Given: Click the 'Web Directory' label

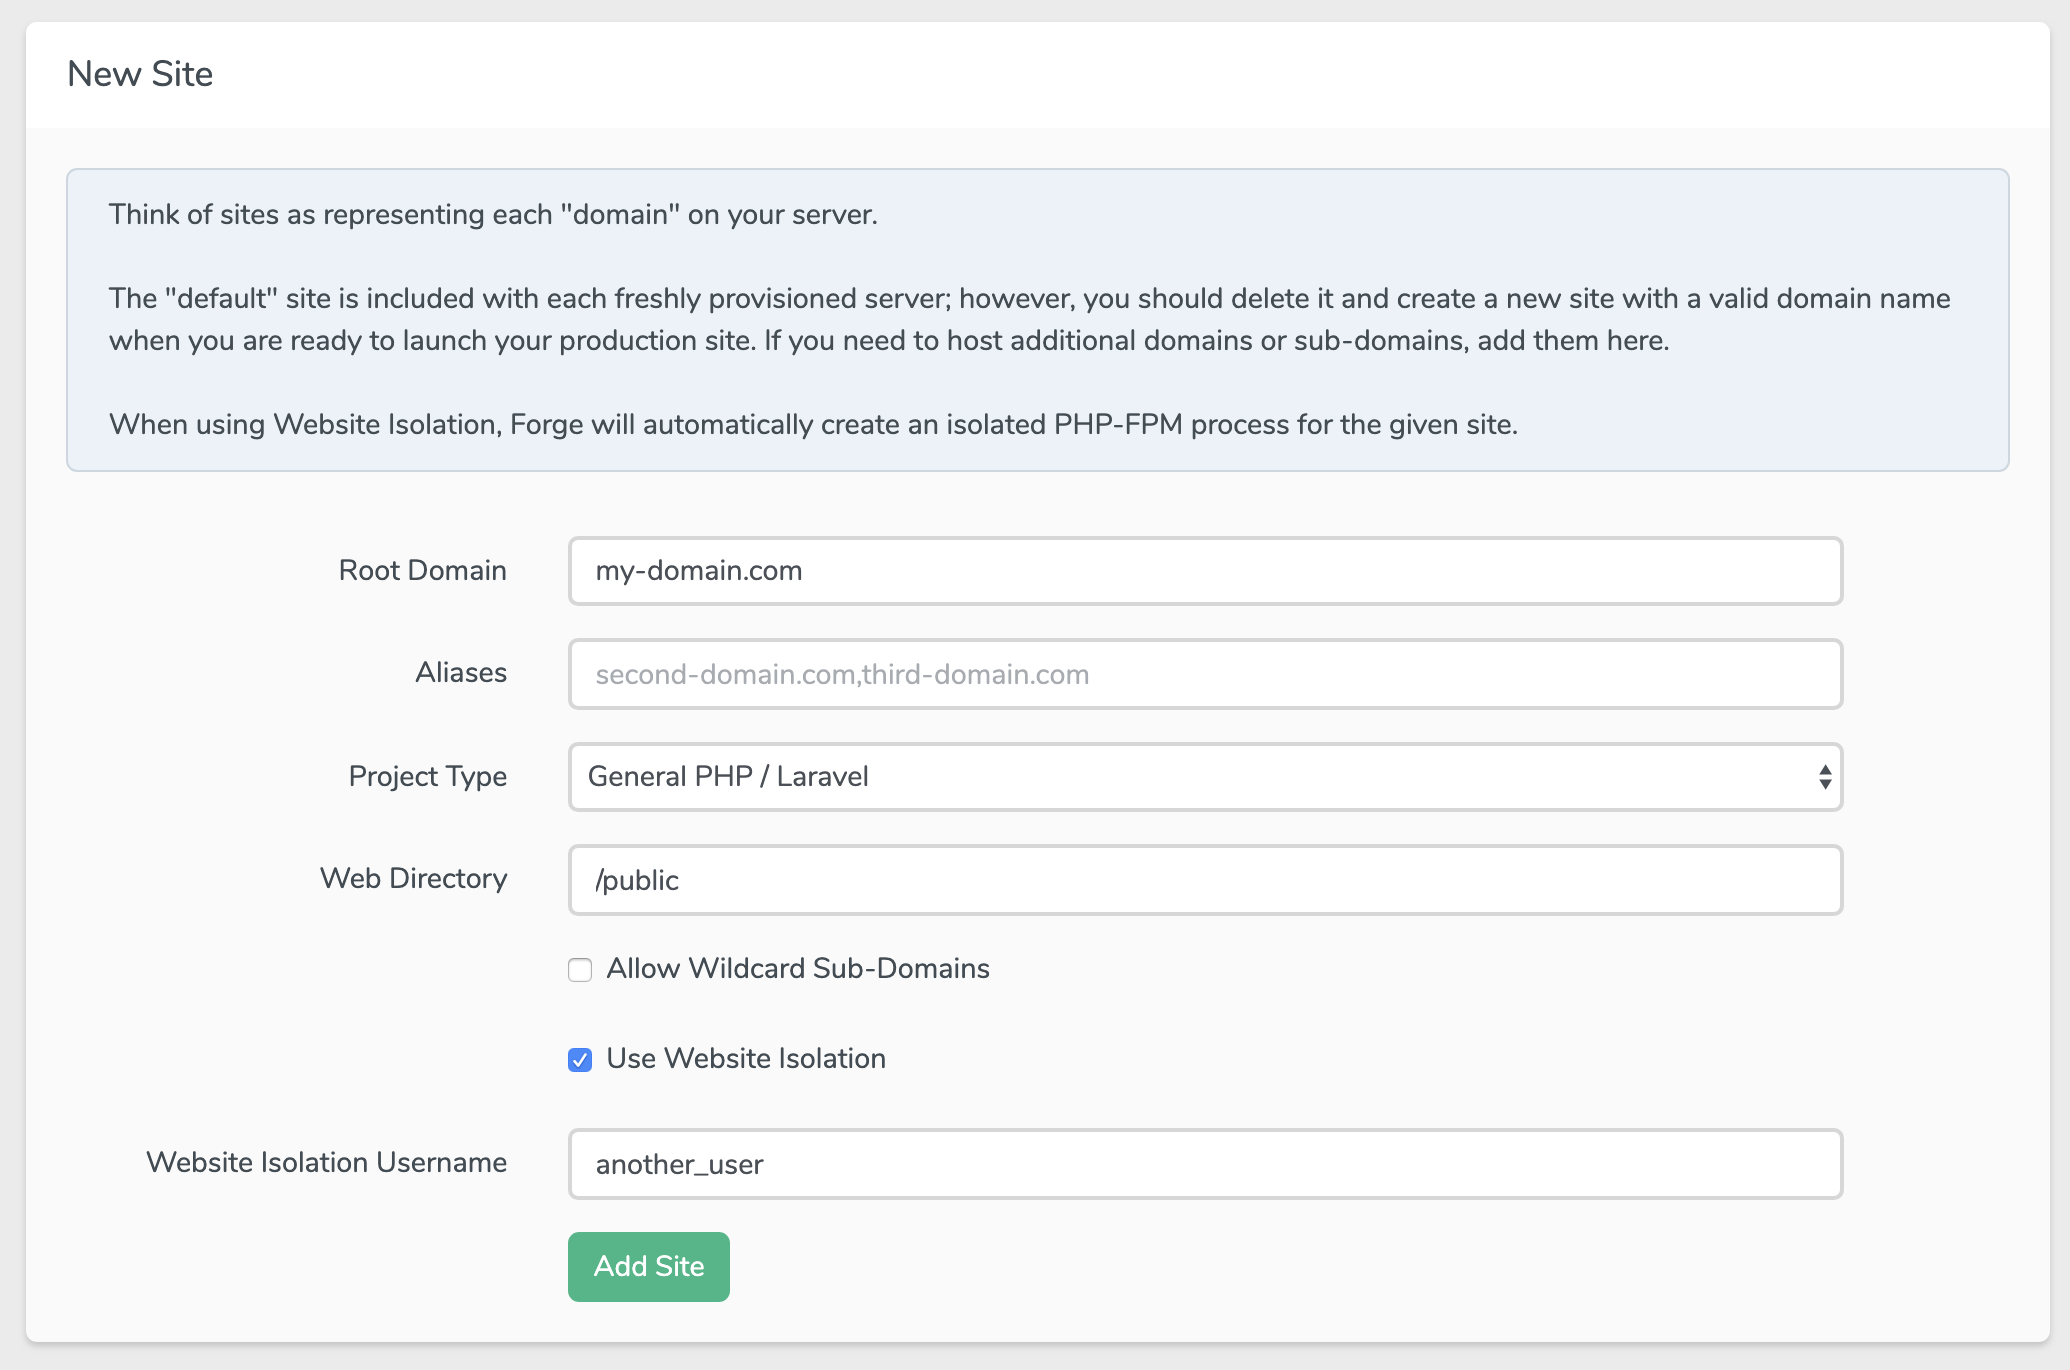Looking at the screenshot, I should point(414,878).
